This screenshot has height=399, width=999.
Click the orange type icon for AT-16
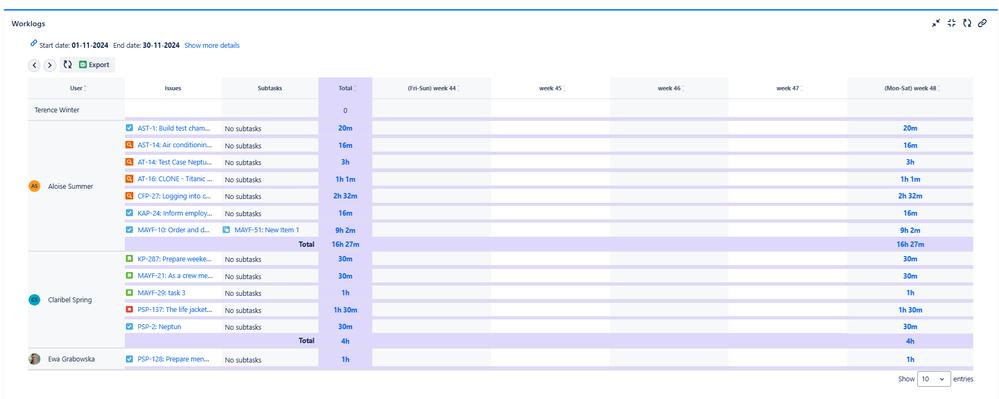click(x=129, y=179)
